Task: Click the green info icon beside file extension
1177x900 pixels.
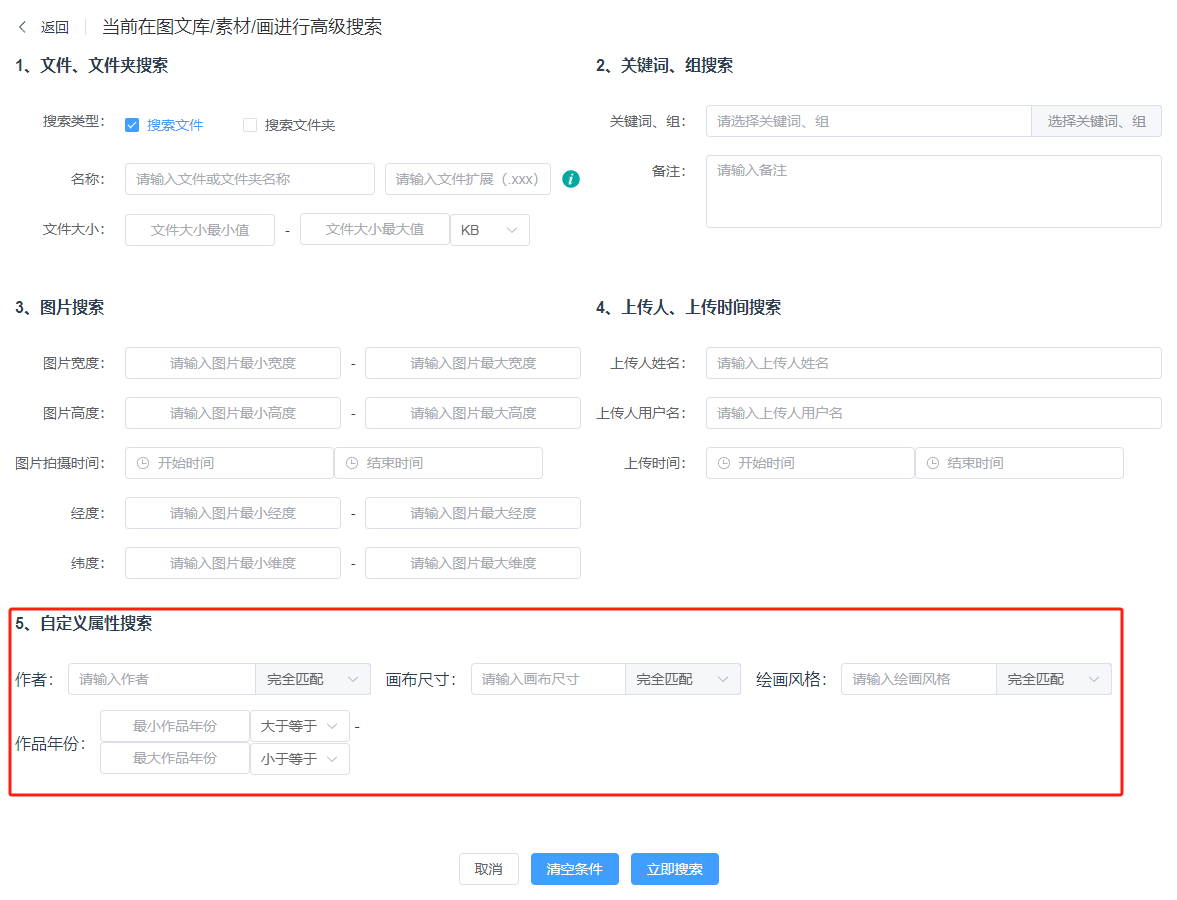Action: click(570, 179)
